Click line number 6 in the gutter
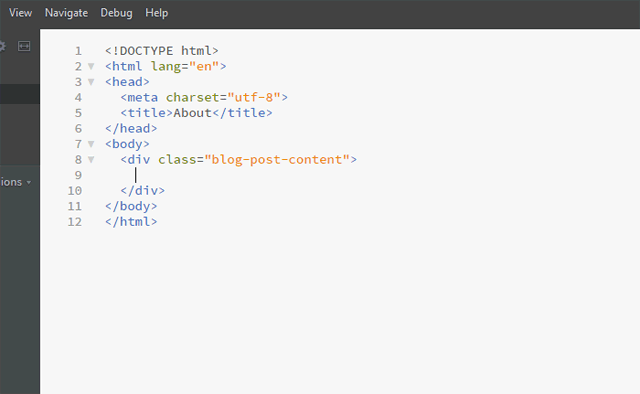Screen dimensions: 640x394 pyautogui.click(x=78, y=129)
